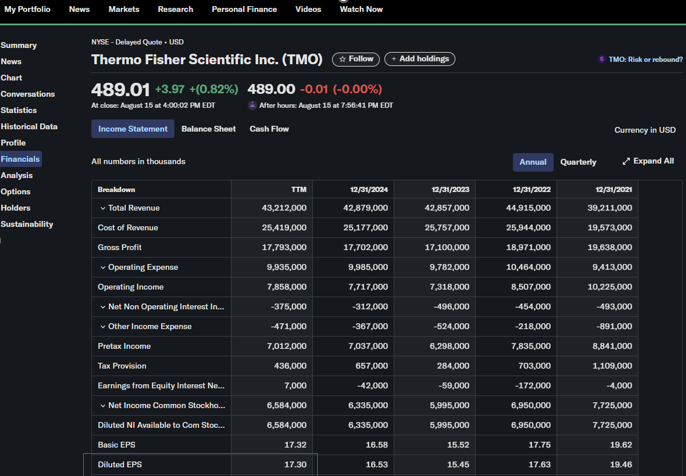Open the Cash Flow tab
Viewport: 686px width, 476px height.
click(269, 129)
